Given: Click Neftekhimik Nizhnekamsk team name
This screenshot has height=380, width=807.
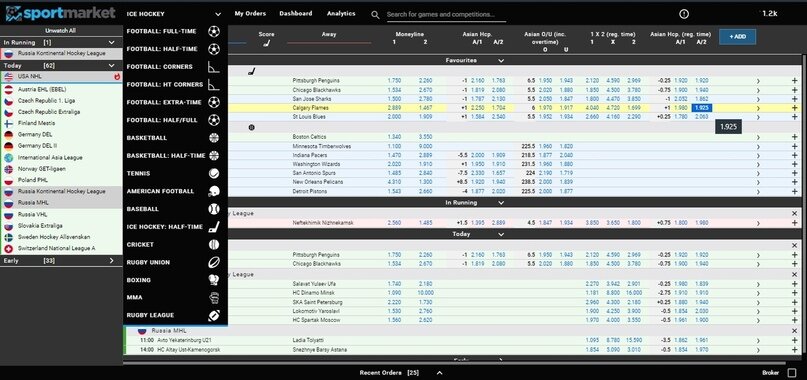Looking at the screenshot, I should point(322,223).
